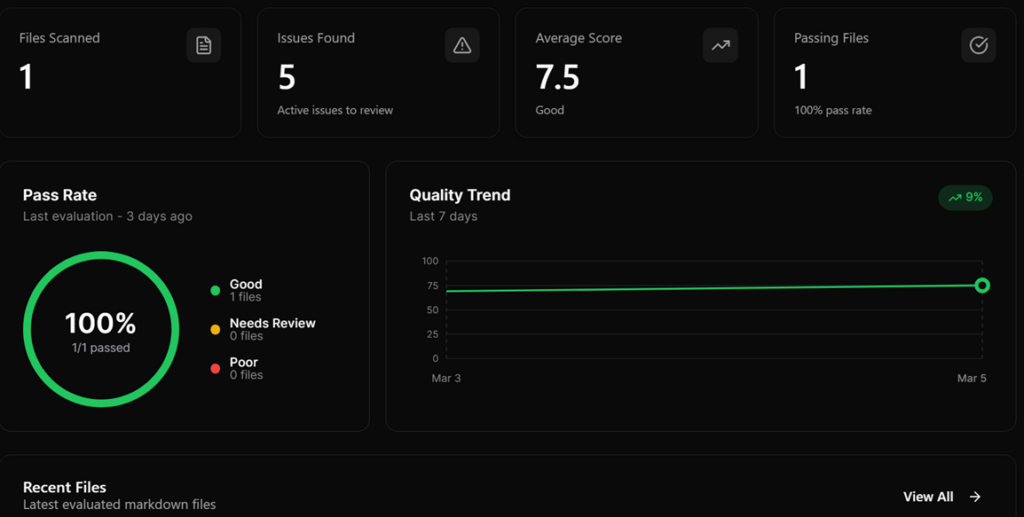Click the right arrow icon beside View All
1024x517 pixels.
975,497
